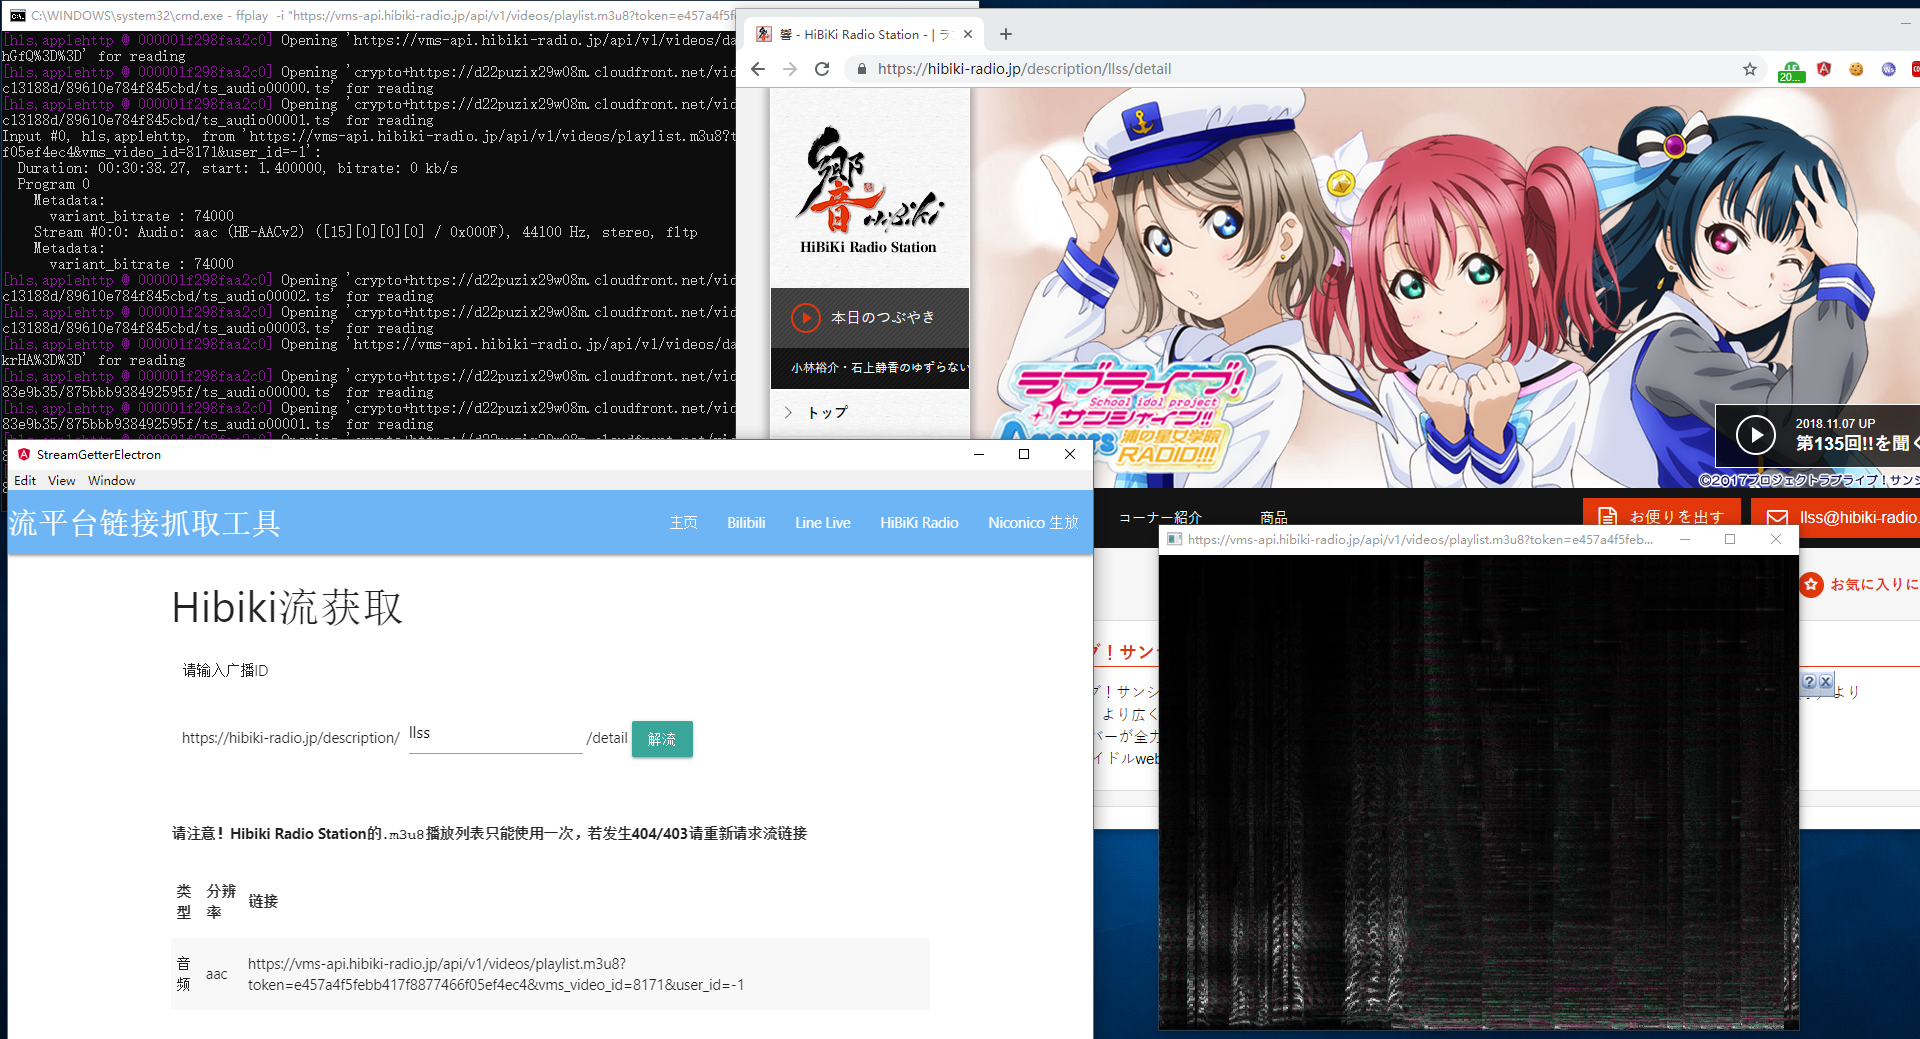The image size is (1920, 1039).
Task: Open the Edit menu in StreamGetterElectron
Action: 25,480
